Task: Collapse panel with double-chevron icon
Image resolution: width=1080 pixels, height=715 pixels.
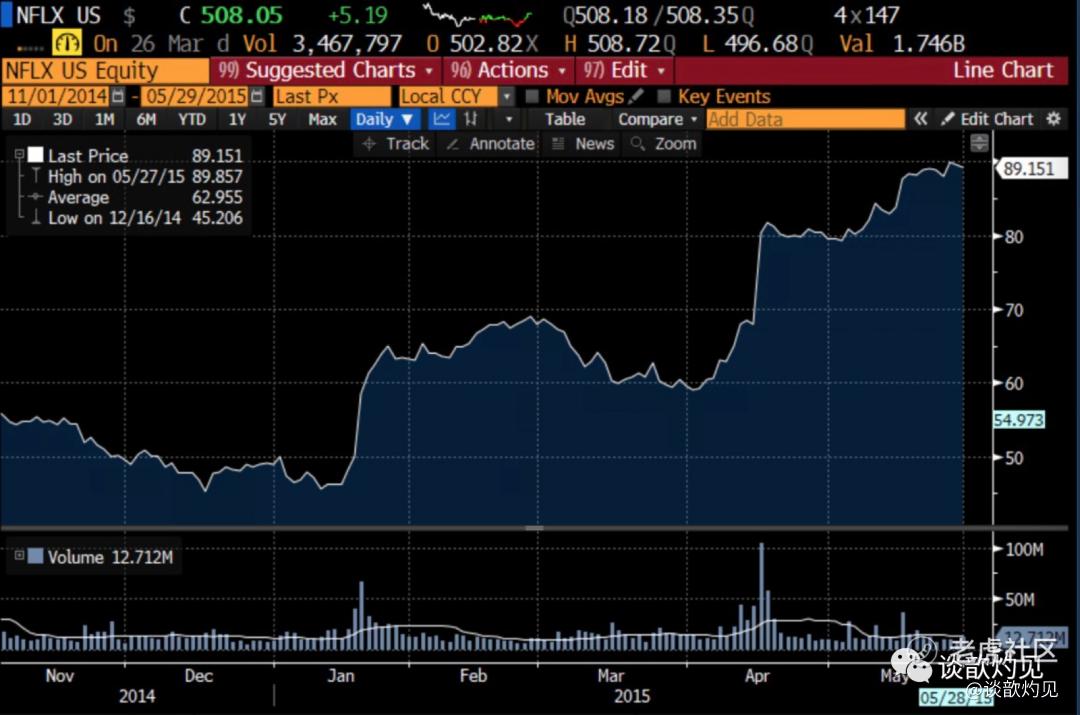Action: tap(920, 118)
